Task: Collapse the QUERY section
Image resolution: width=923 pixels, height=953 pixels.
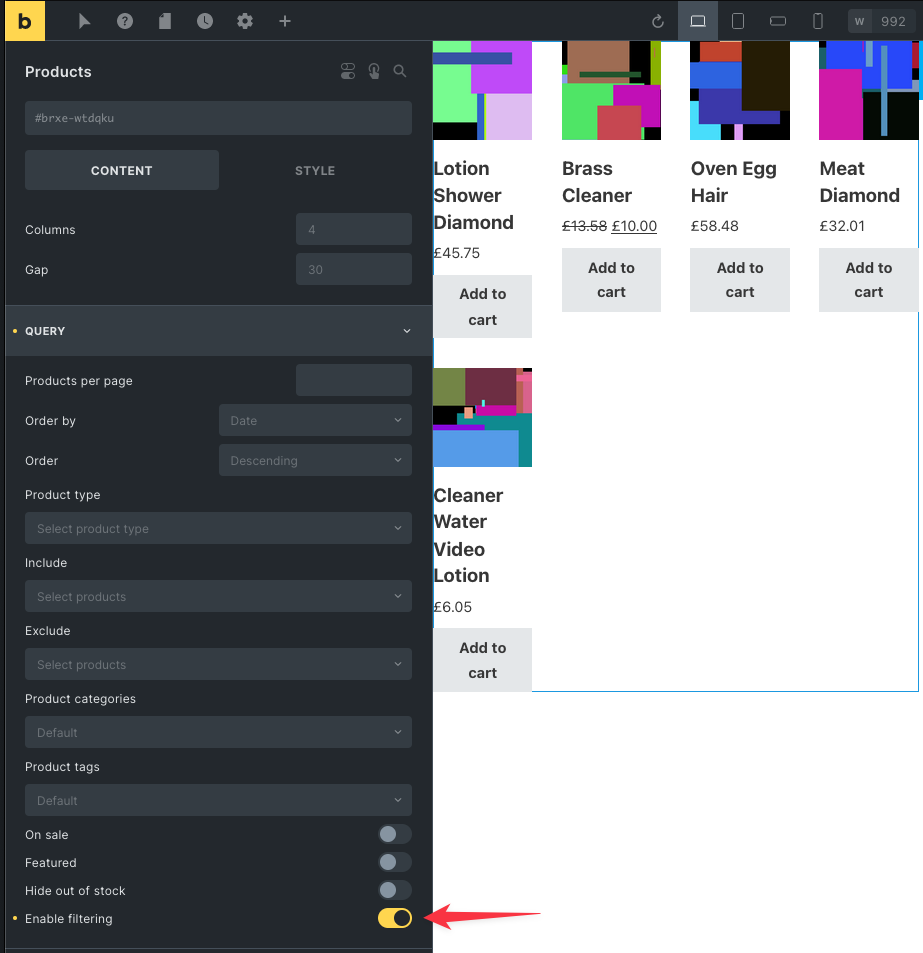Action: point(406,330)
